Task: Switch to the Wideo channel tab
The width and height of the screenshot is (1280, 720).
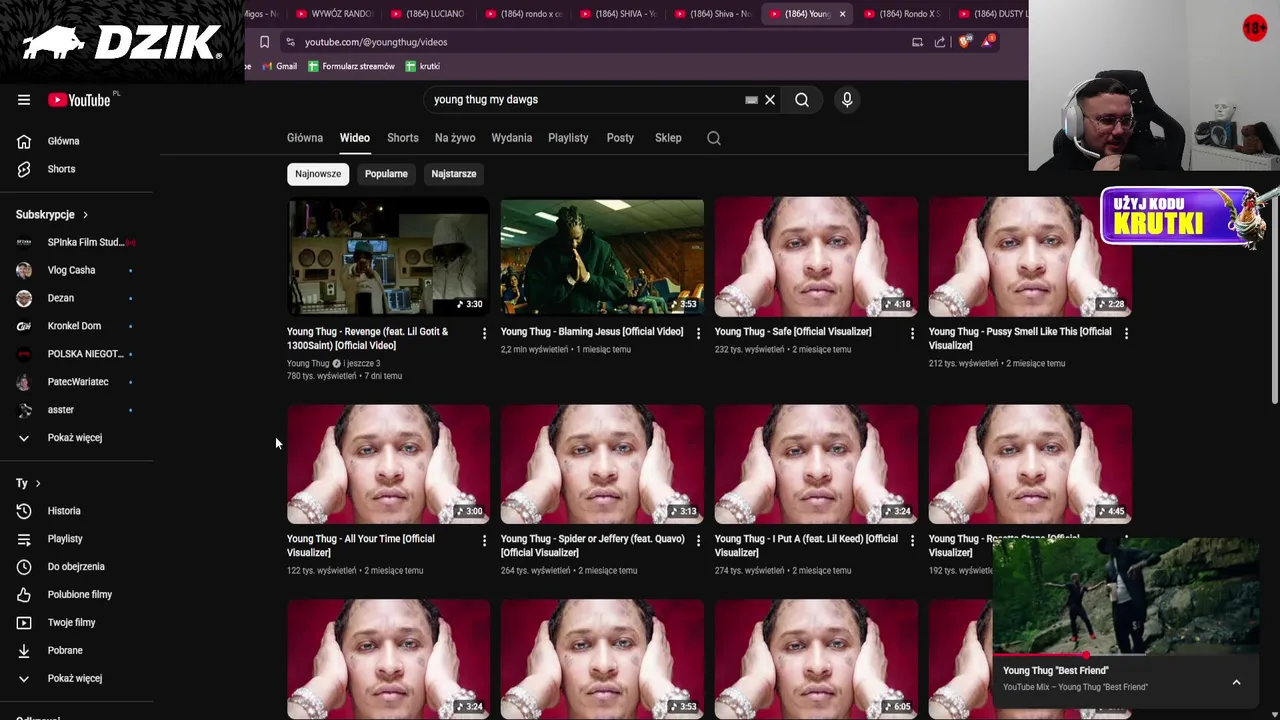Action: pyautogui.click(x=354, y=138)
